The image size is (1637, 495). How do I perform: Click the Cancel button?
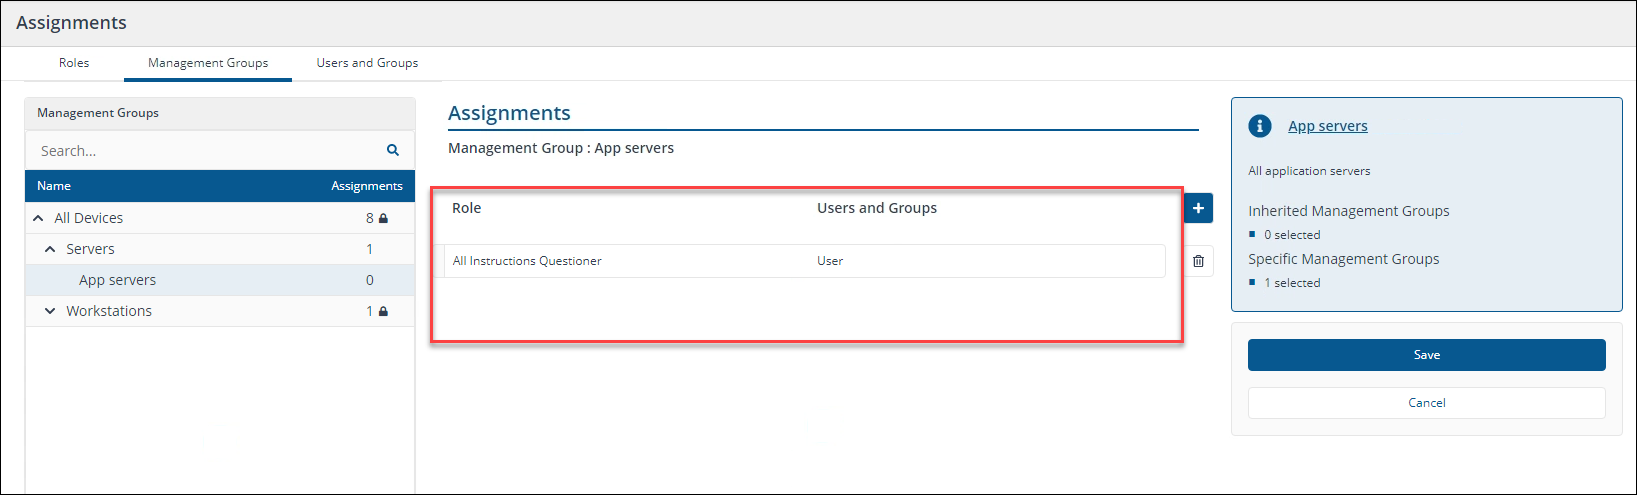click(1426, 403)
